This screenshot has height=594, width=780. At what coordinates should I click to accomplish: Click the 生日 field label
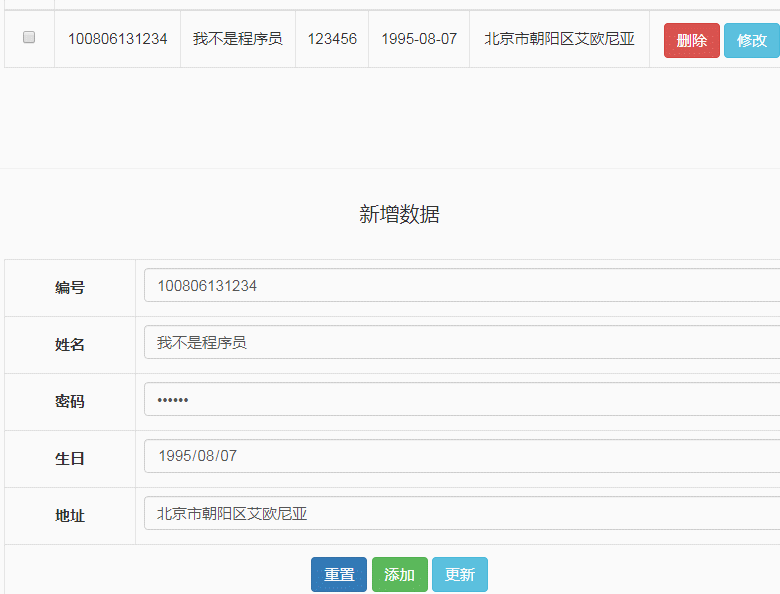coord(70,459)
